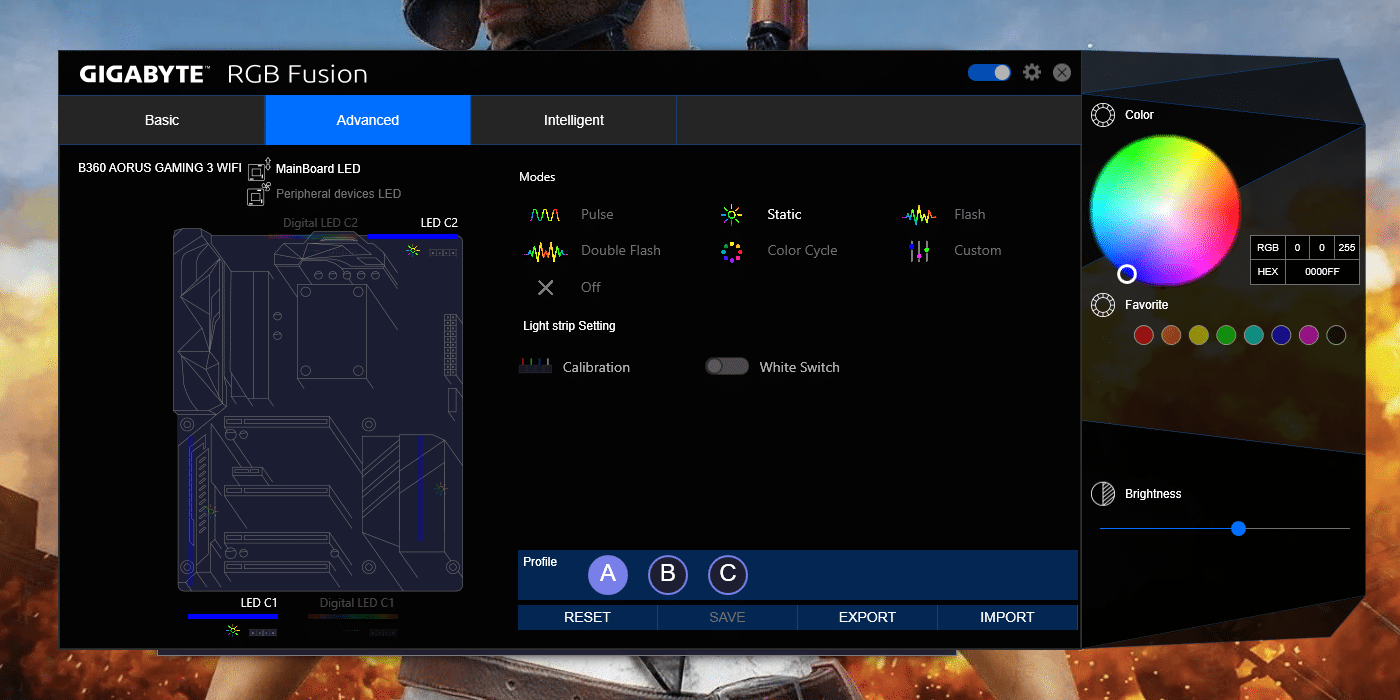Close the RGB Fusion window

click(x=1062, y=72)
